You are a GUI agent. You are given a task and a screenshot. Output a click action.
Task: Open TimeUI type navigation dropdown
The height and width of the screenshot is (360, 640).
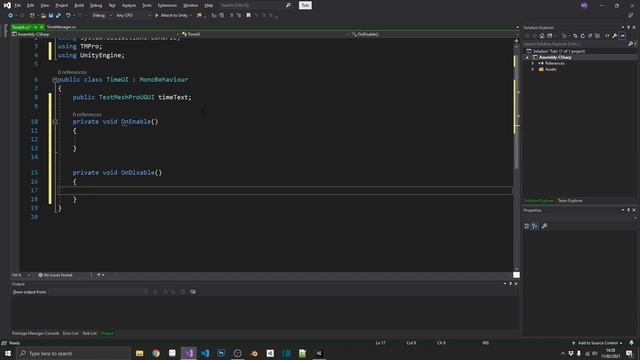point(265,34)
